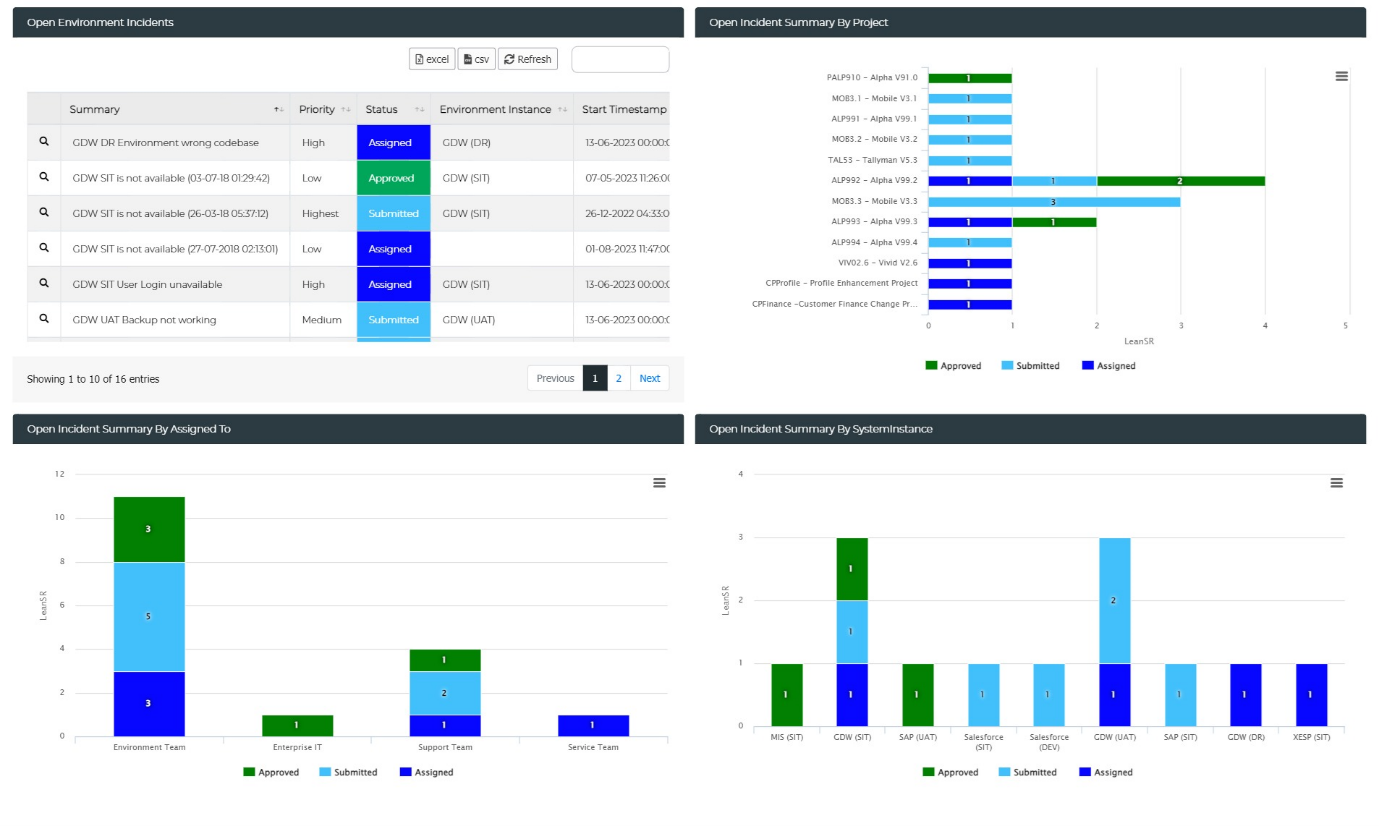
Task: Go to page 2 of incidents
Action: coord(619,378)
